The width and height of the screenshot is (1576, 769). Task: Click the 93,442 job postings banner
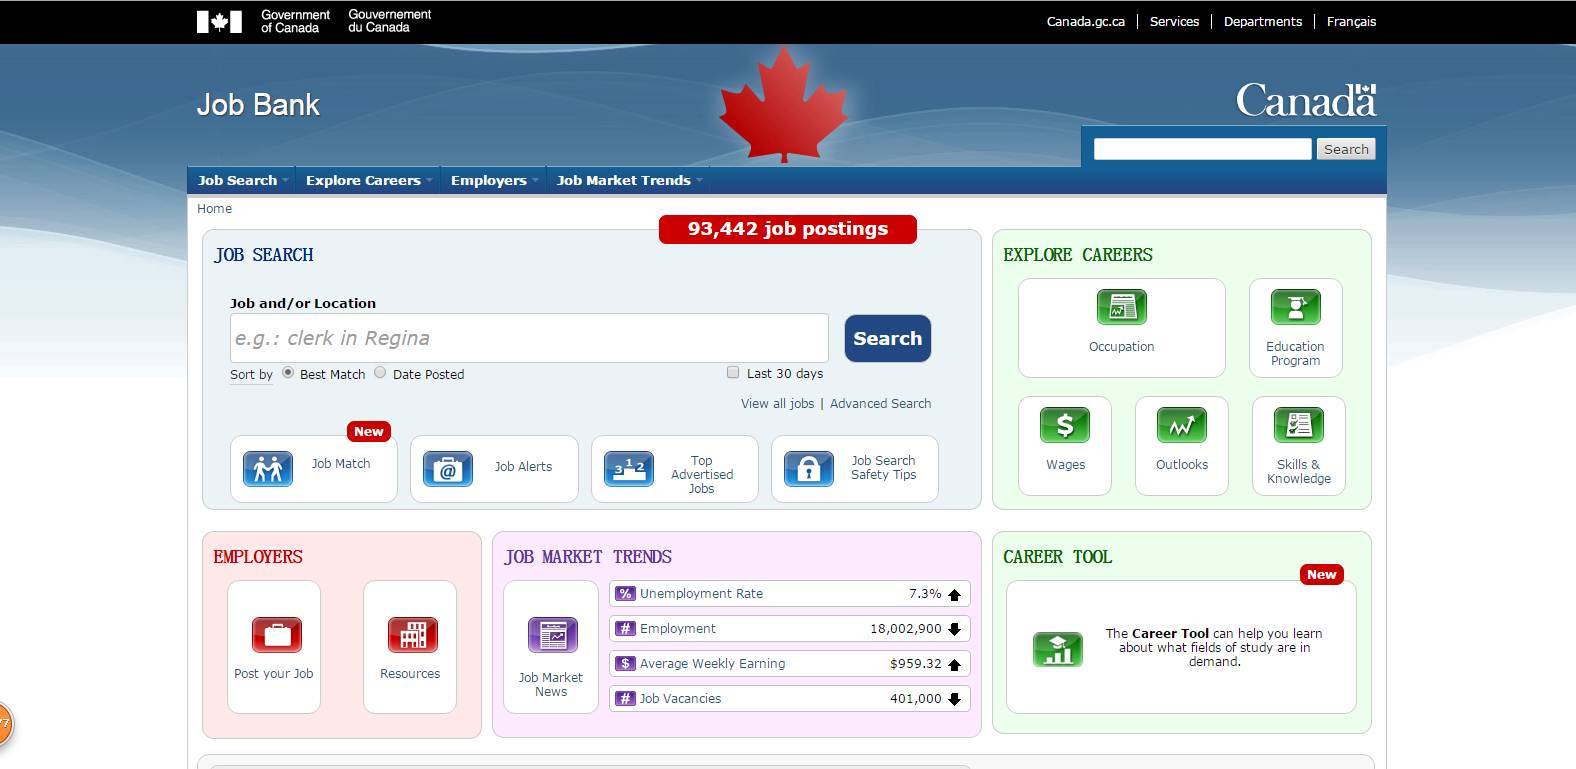coord(788,229)
